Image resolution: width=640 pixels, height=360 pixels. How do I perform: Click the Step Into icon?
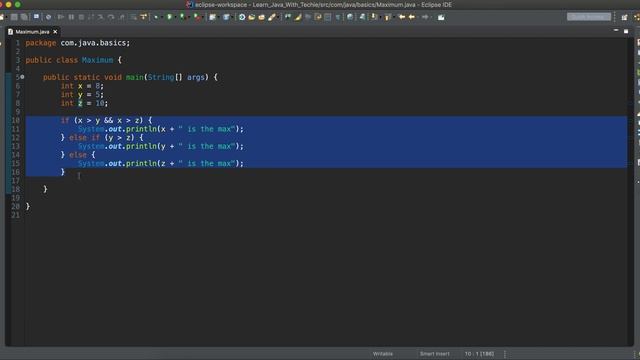pyautogui.click(x=100, y=17)
